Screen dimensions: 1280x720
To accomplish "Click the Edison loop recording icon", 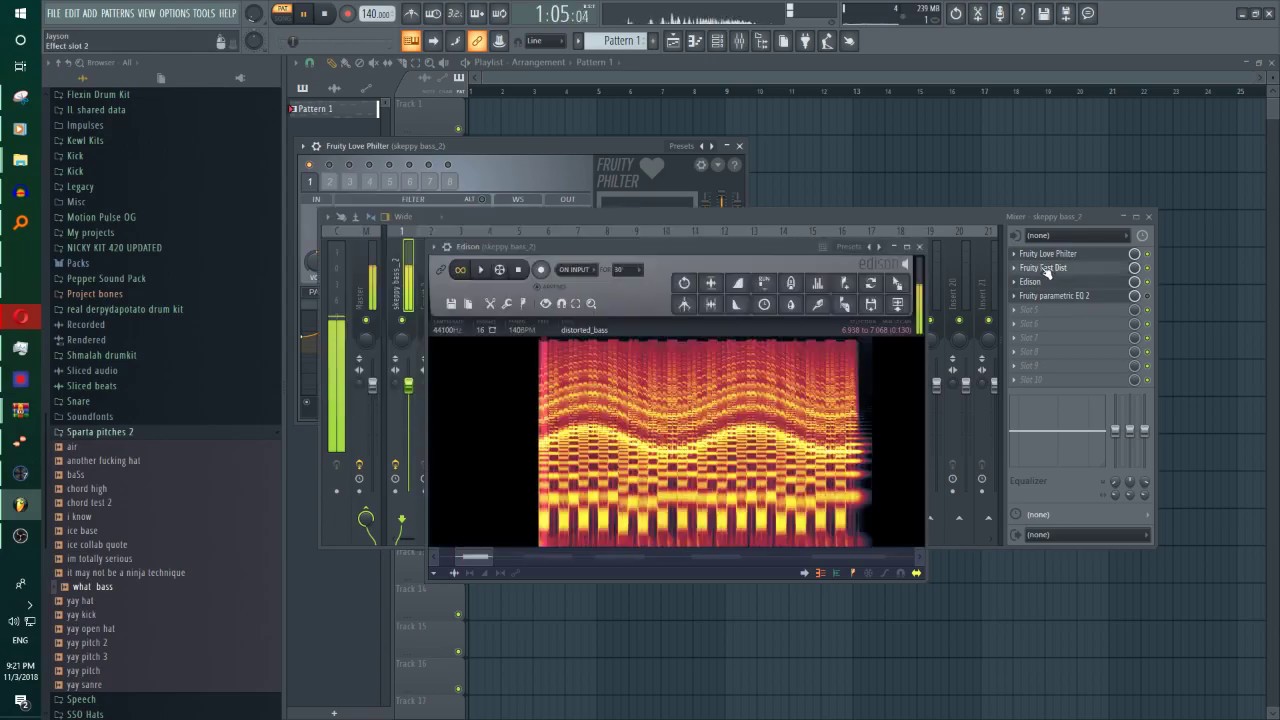I will pos(460,269).
